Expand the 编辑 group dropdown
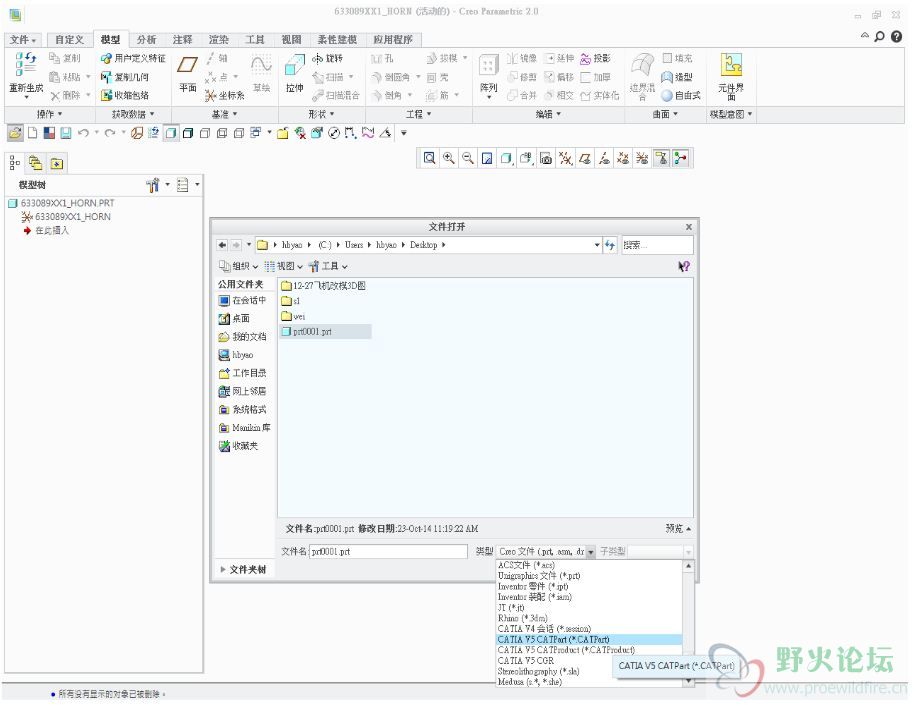Image resolution: width=917 pixels, height=706 pixels. coord(549,114)
